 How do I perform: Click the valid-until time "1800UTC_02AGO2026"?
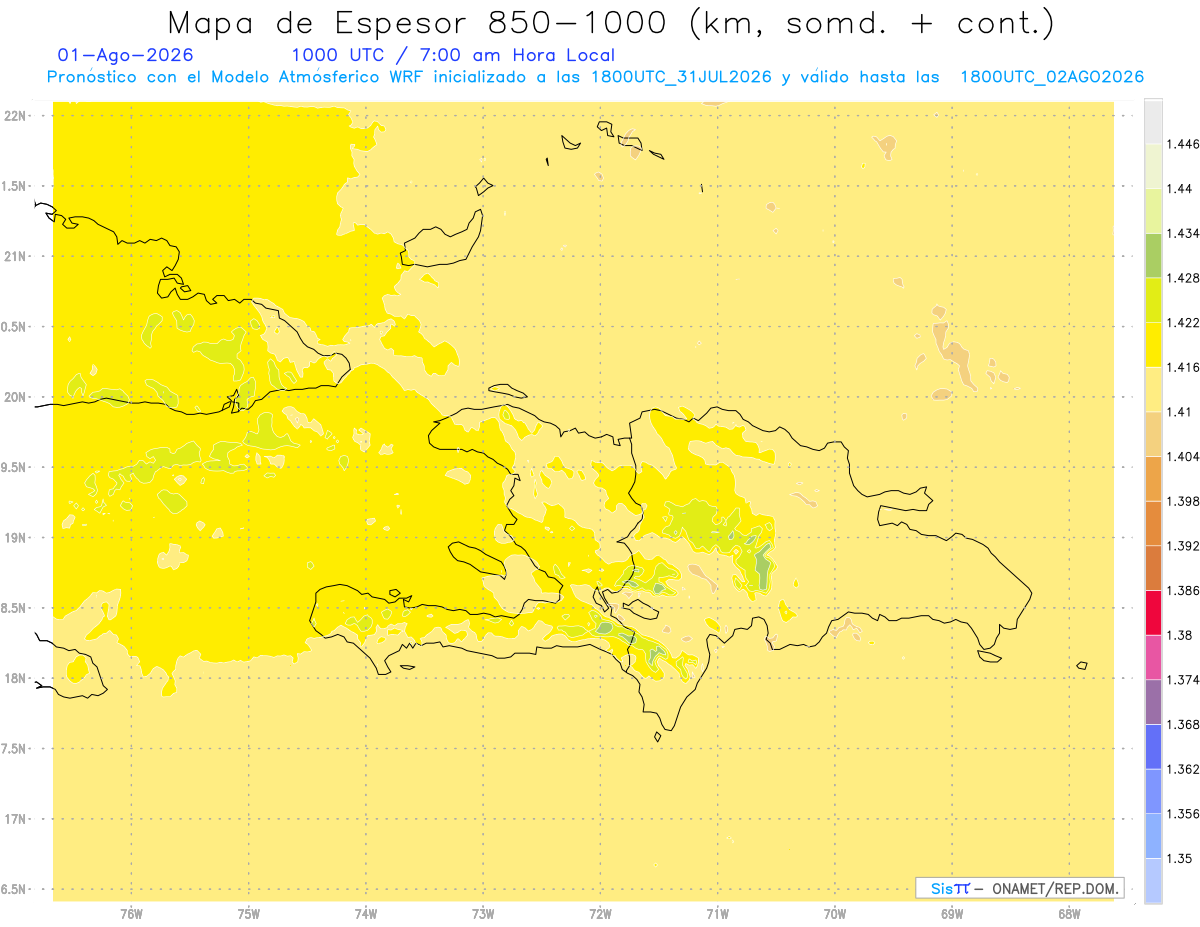[x=1052, y=77]
